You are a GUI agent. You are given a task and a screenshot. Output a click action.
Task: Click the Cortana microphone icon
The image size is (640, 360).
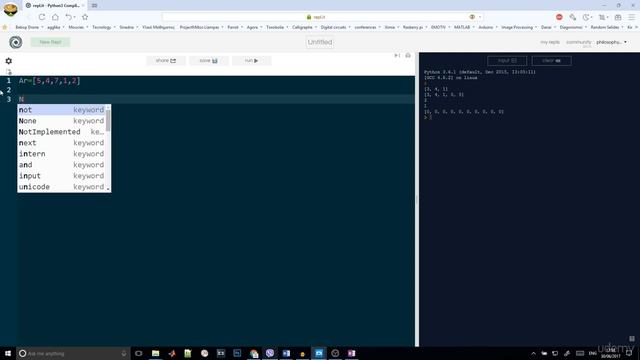[124, 353]
